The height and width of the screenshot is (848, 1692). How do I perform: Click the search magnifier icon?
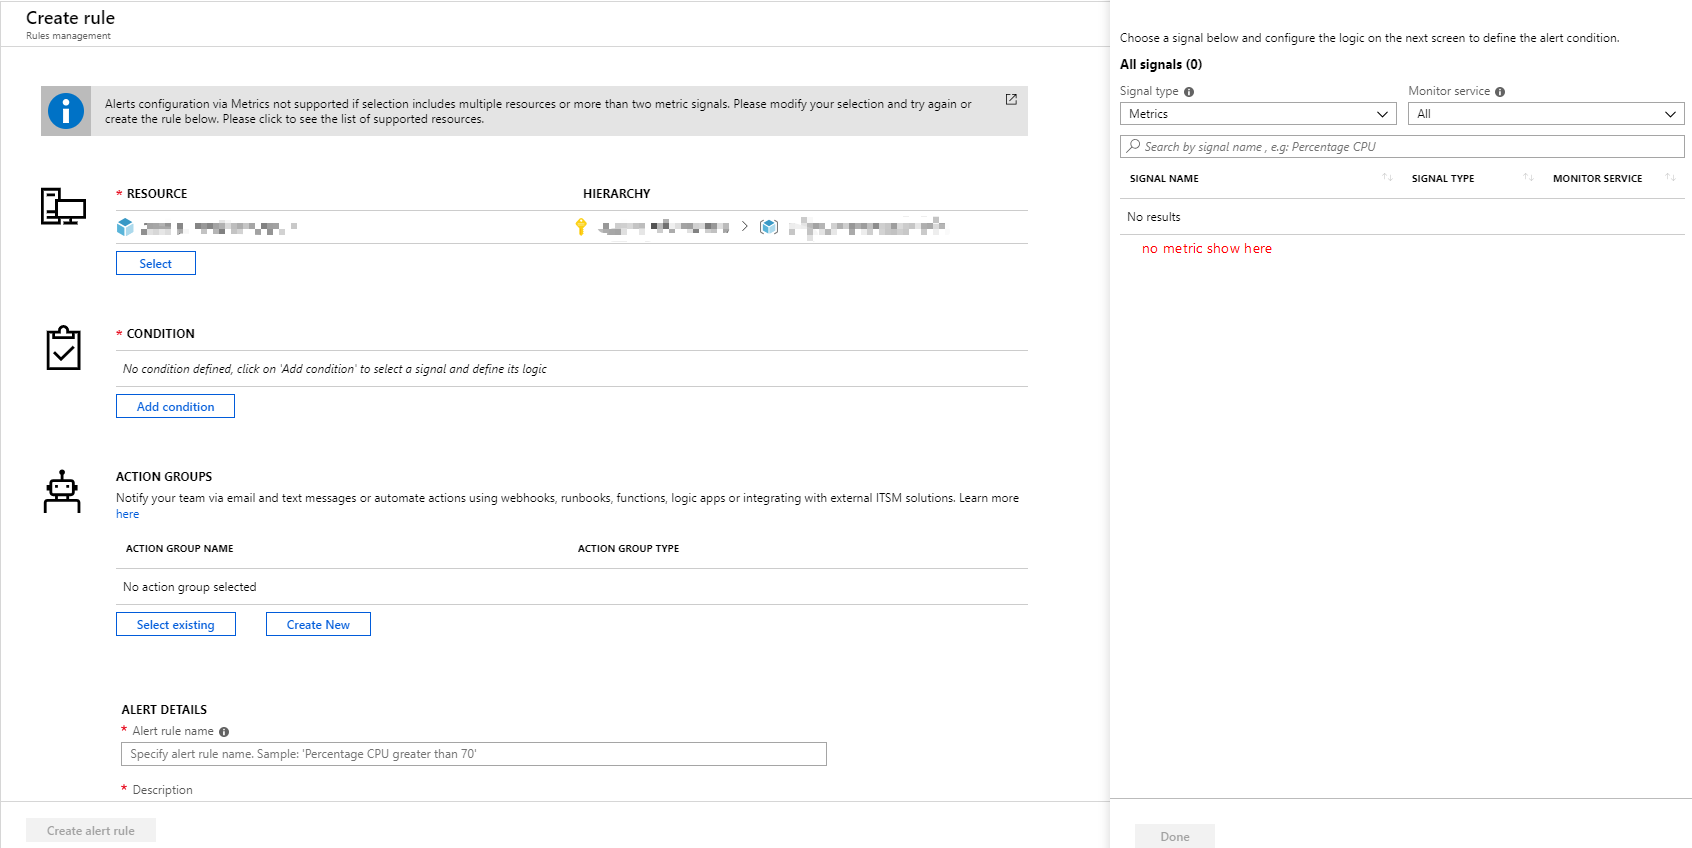click(x=1133, y=146)
